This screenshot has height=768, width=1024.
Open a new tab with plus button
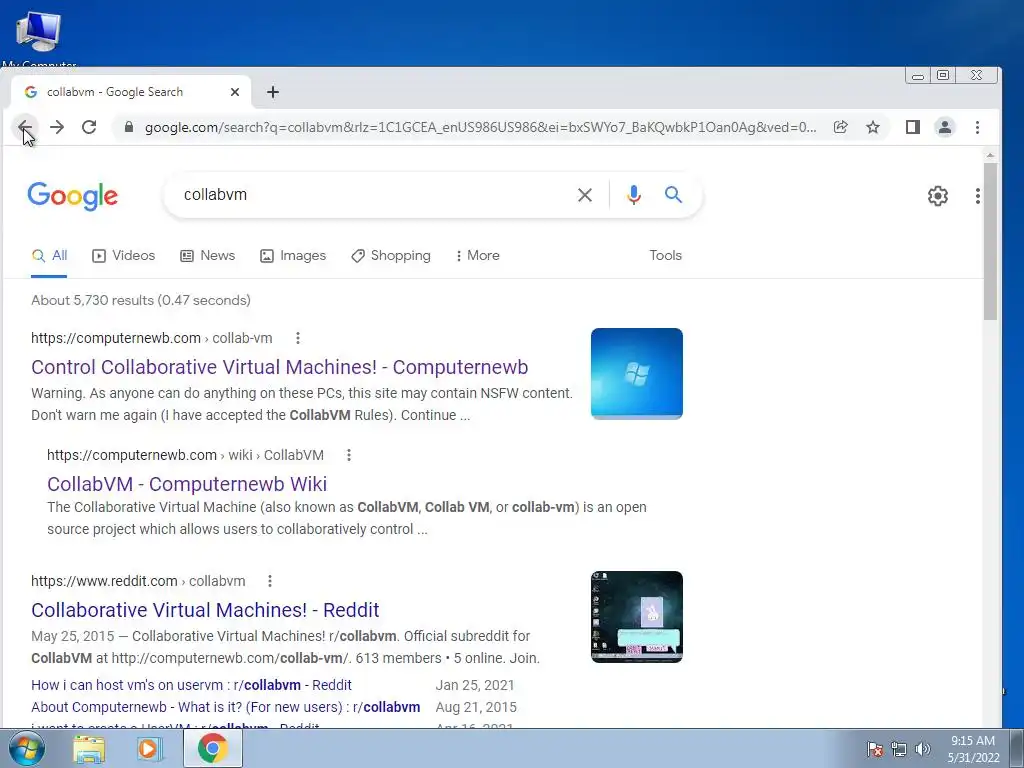(x=273, y=92)
